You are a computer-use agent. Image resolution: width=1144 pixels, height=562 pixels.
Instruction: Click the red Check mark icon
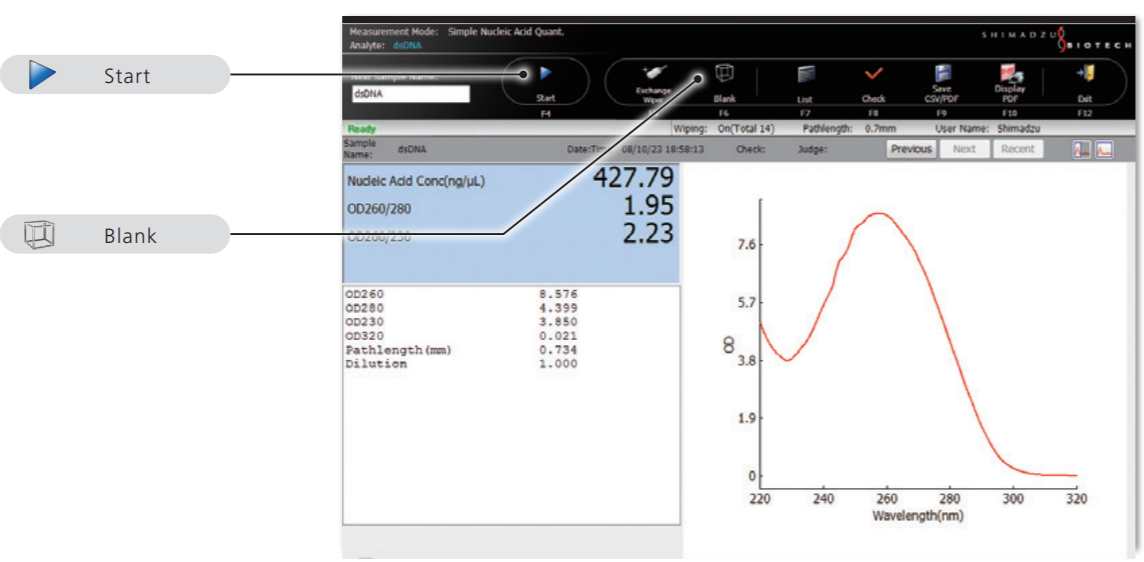tap(873, 76)
